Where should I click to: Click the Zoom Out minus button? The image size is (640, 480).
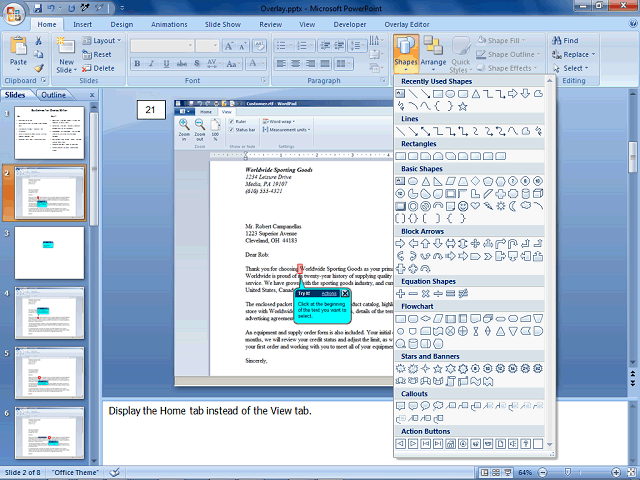542,472
